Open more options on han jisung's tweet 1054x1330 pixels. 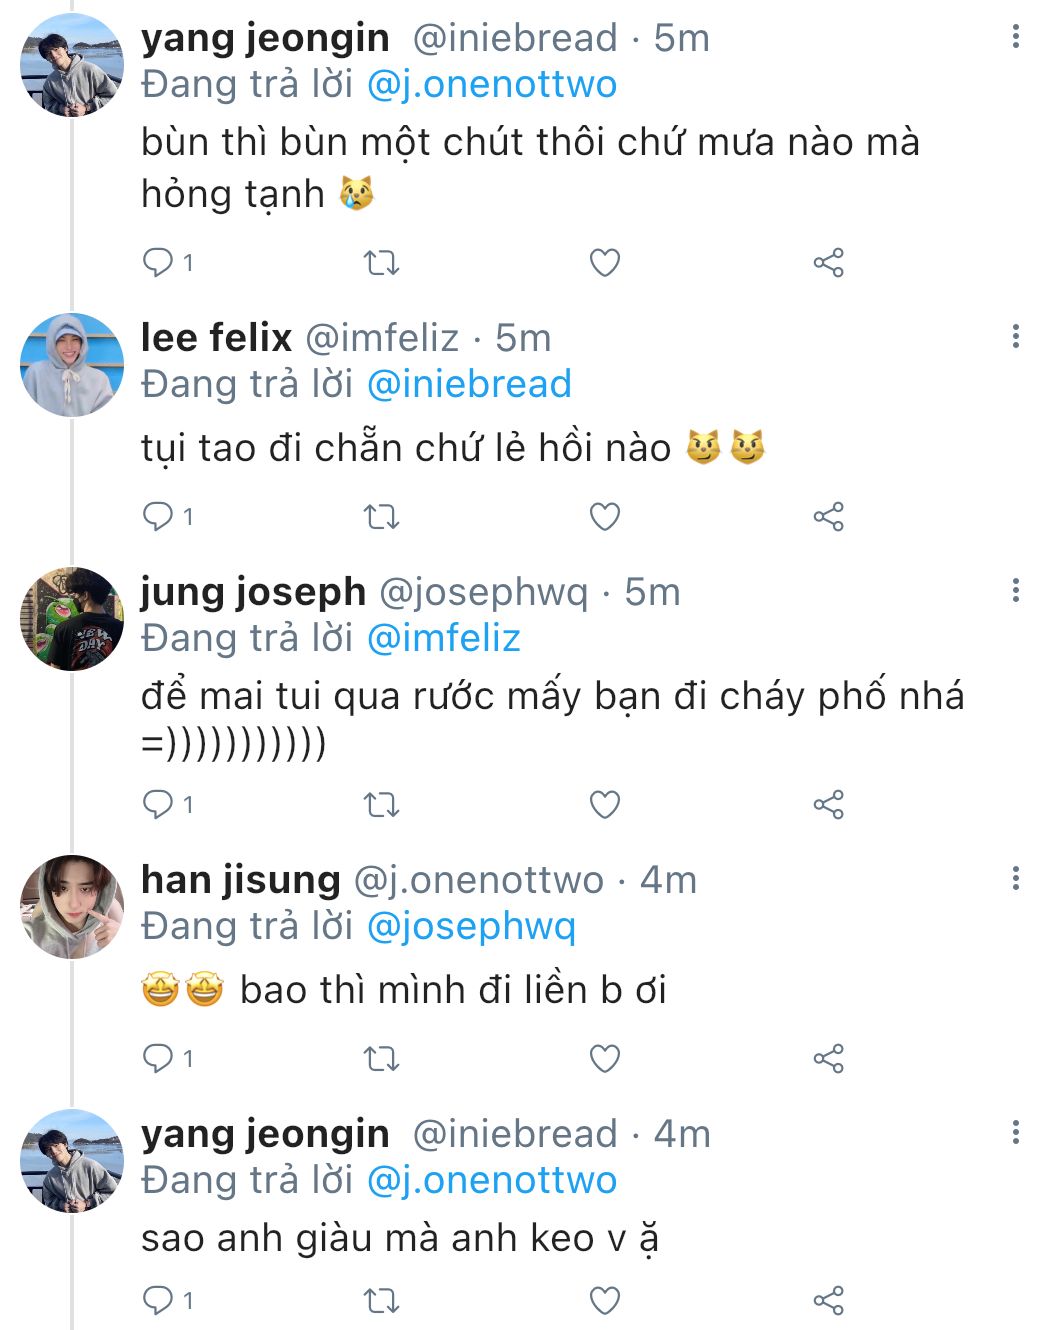click(x=1016, y=878)
